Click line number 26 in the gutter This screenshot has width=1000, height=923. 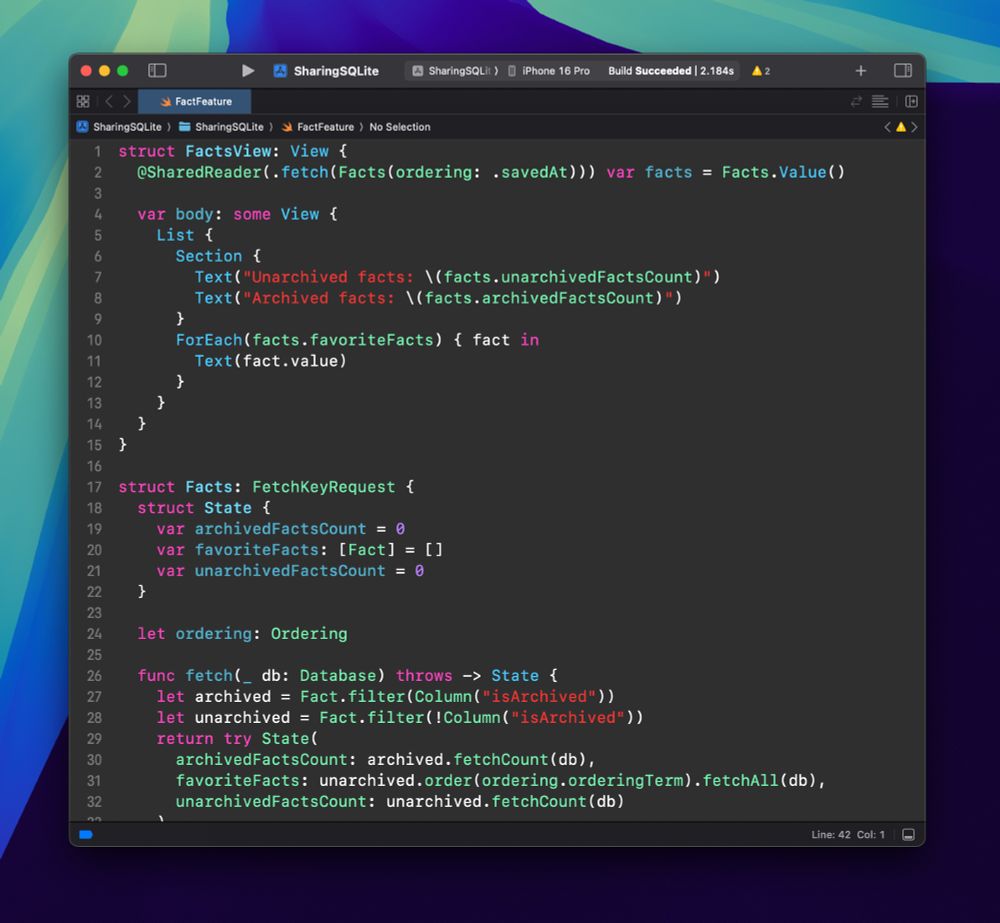click(x=94, y=676)
